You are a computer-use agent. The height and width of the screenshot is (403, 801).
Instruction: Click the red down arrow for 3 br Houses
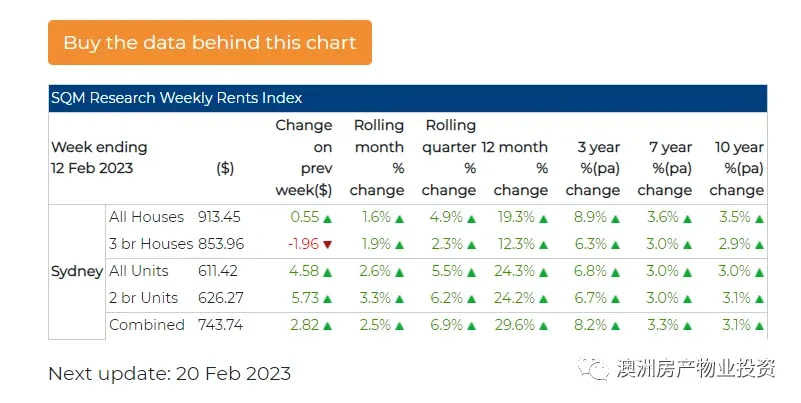(x=328, y=245)
